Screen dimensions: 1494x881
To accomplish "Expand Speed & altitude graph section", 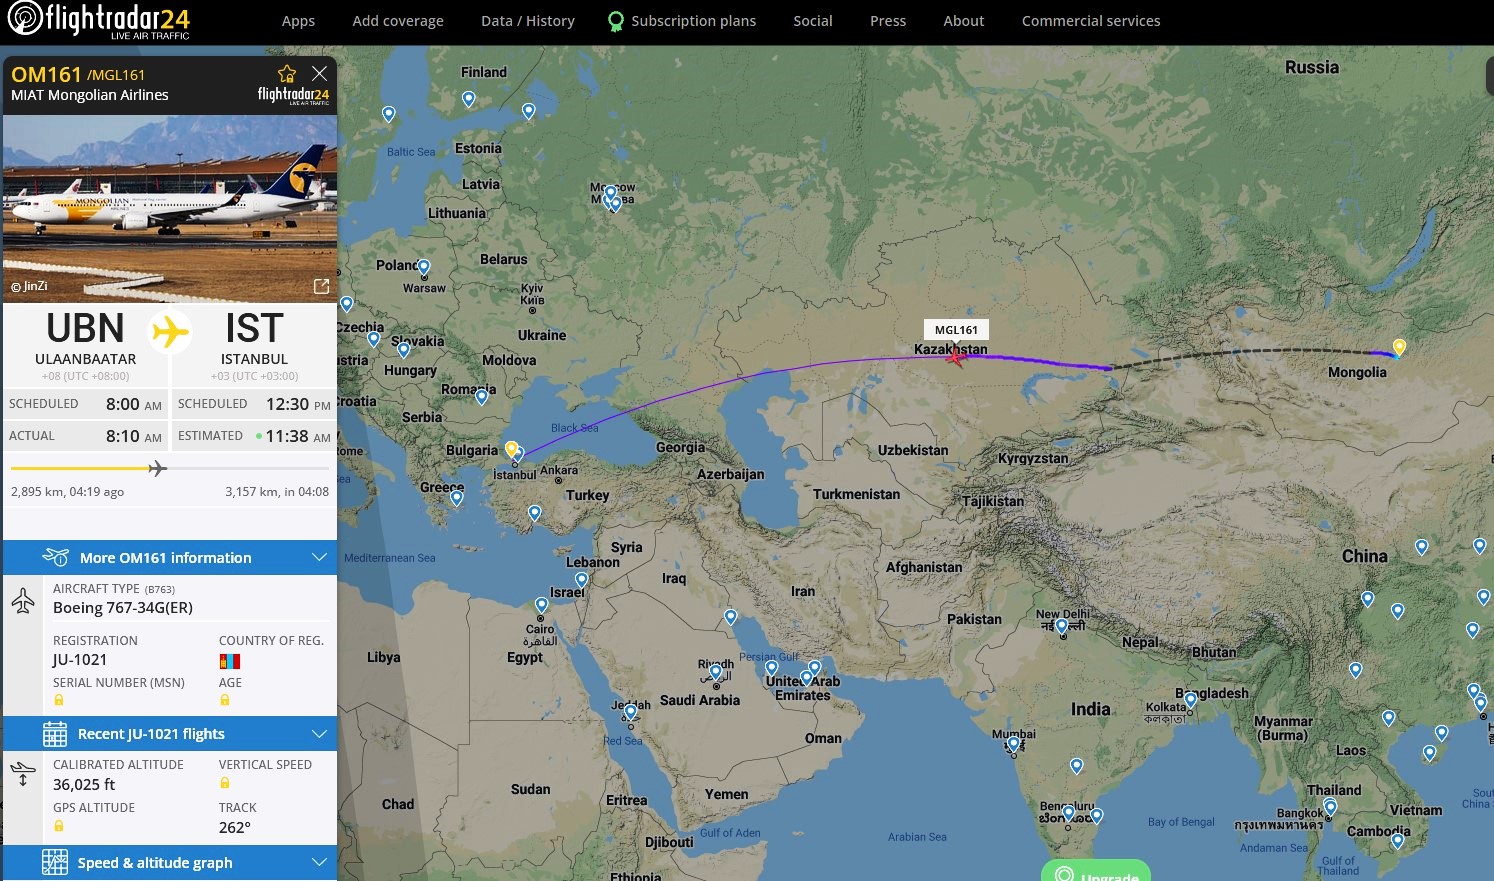I will tap(170, 863).
